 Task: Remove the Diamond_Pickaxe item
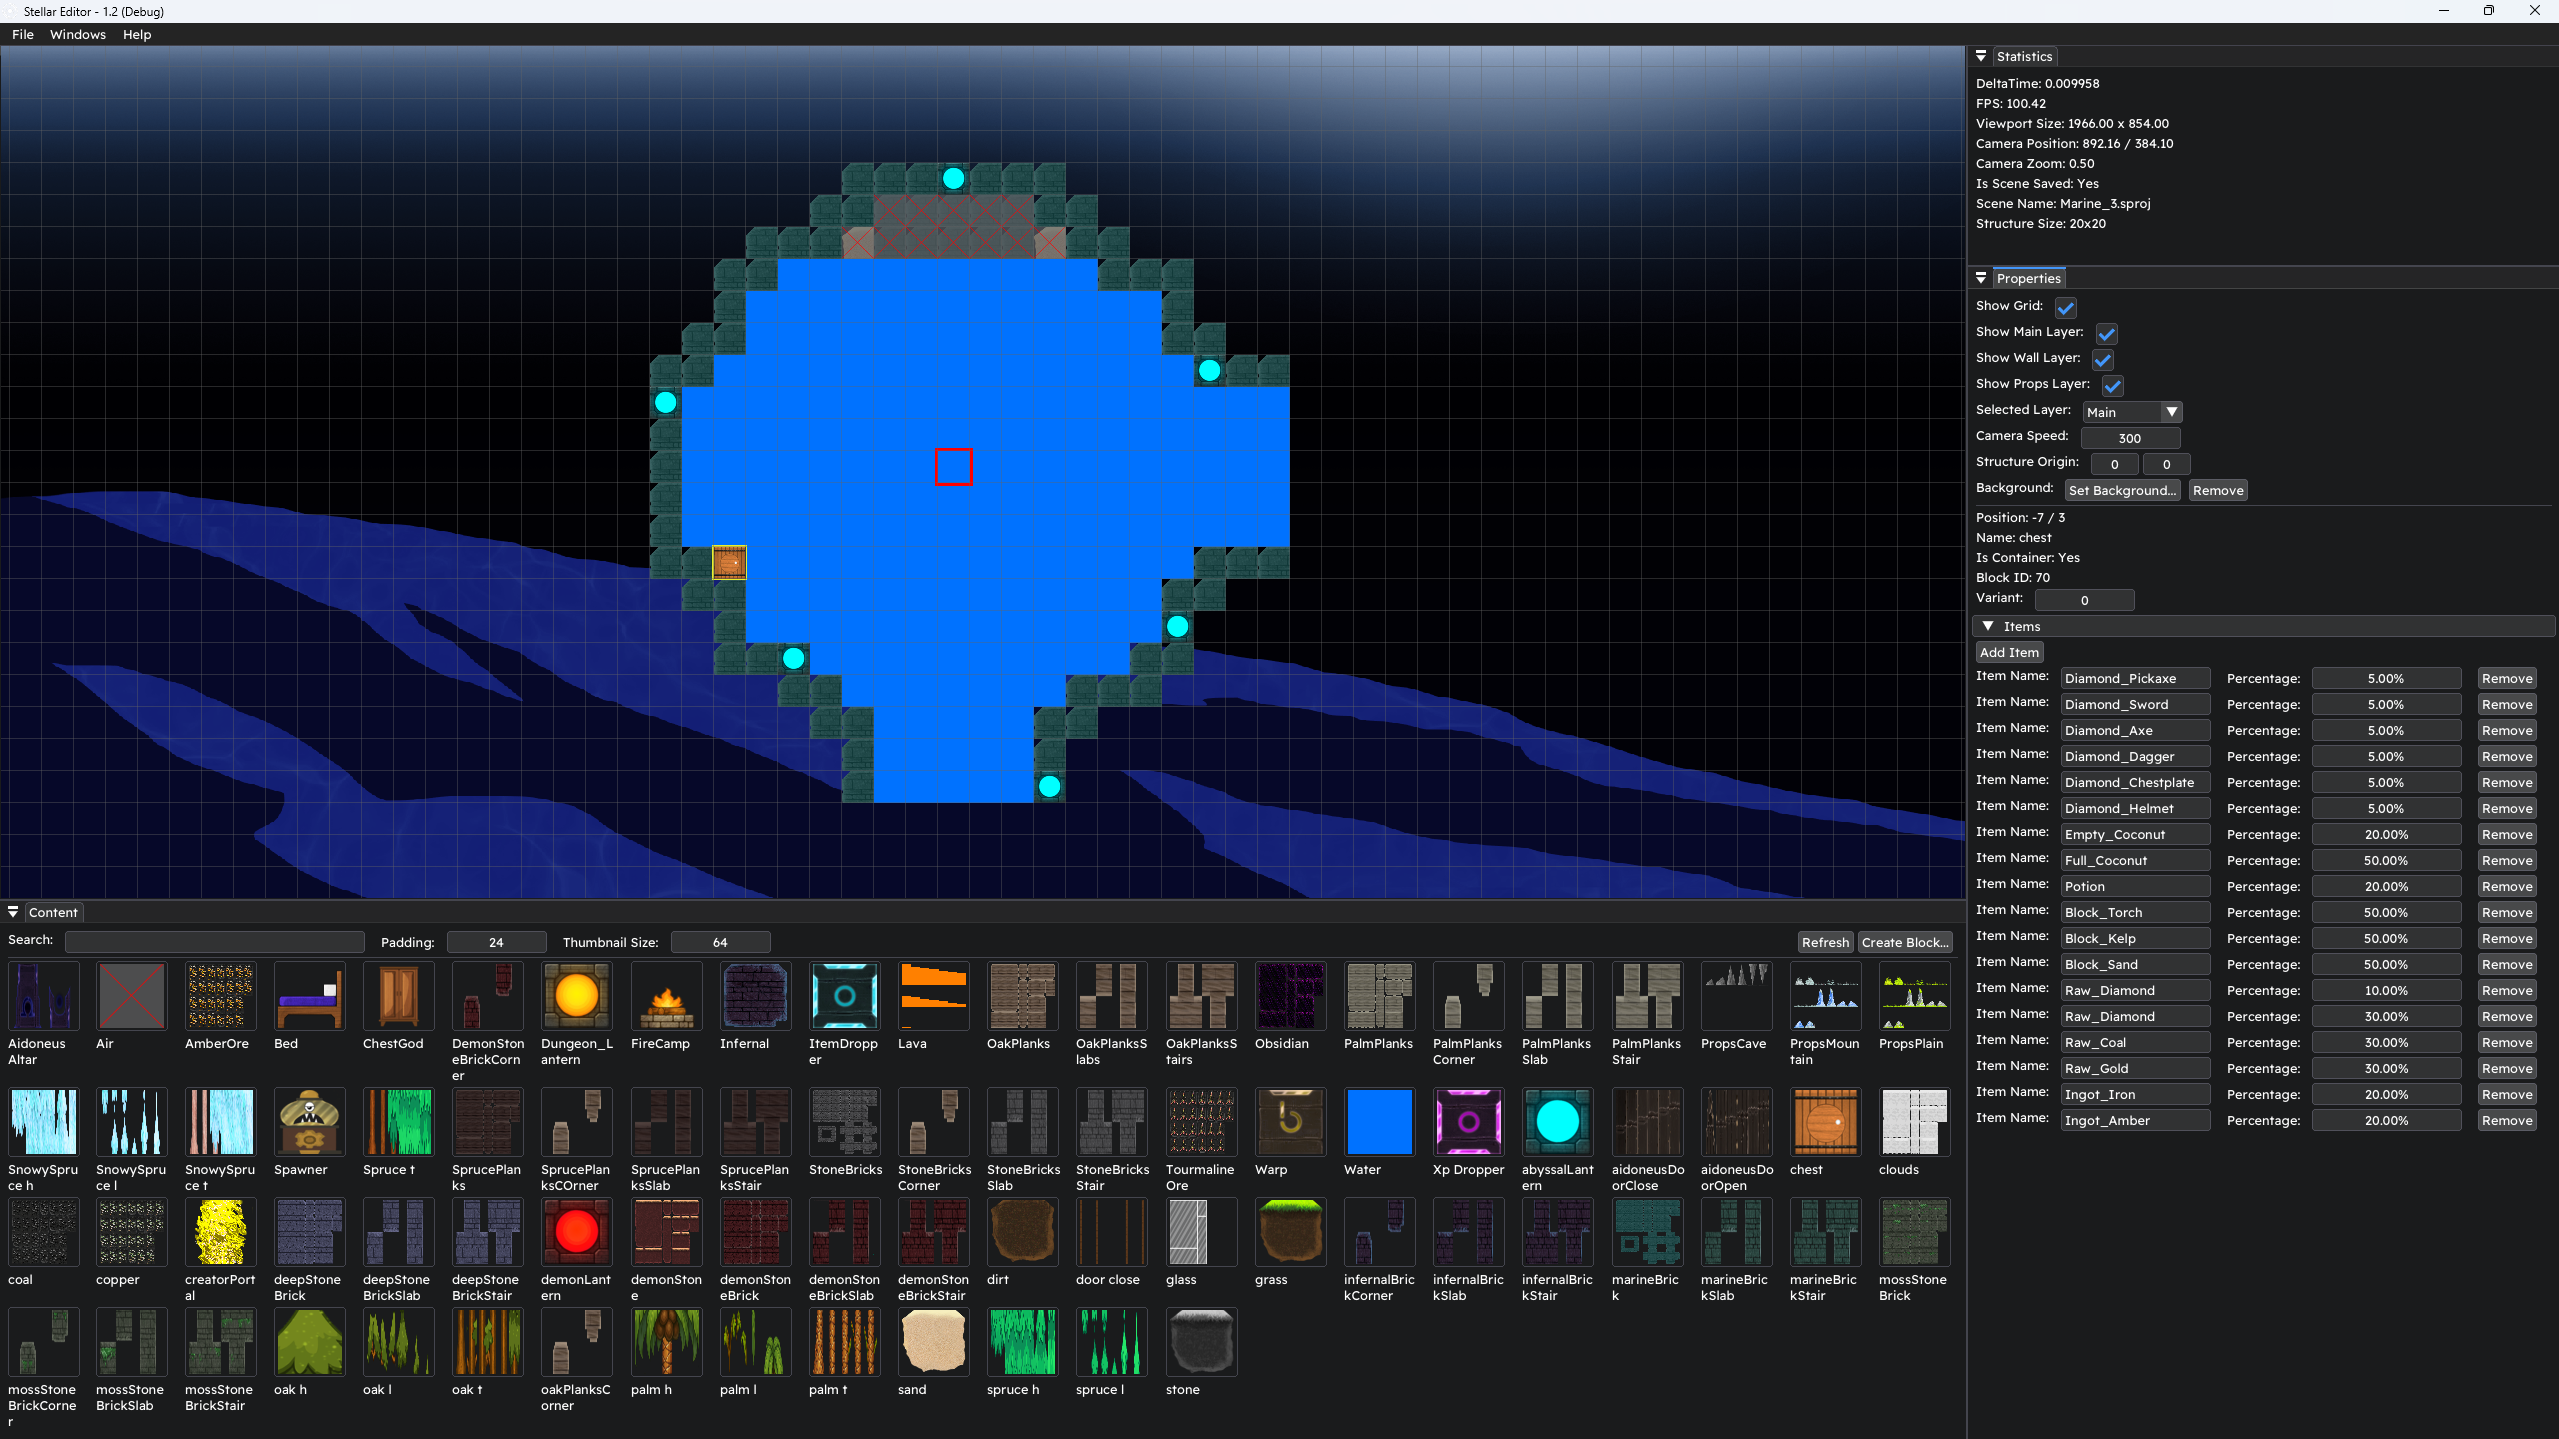click(2507, 678)
